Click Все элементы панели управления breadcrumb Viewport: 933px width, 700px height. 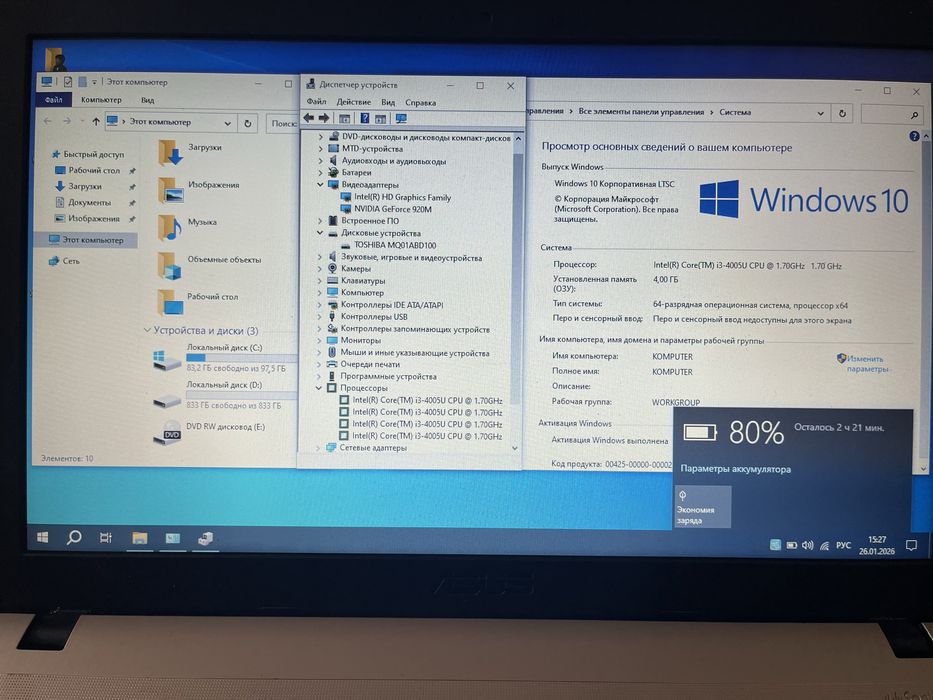coord(641,111)
